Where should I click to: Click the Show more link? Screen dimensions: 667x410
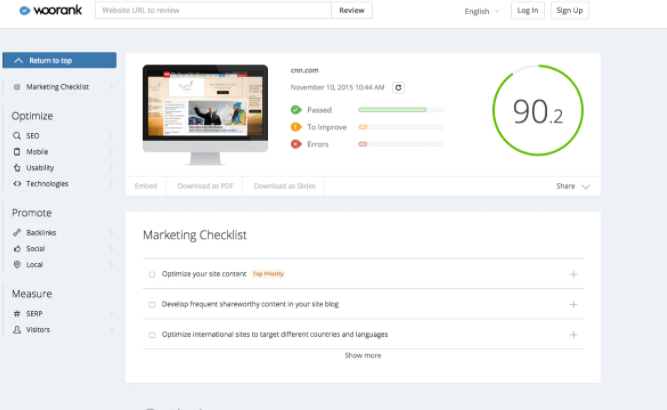tap(362, 355)
